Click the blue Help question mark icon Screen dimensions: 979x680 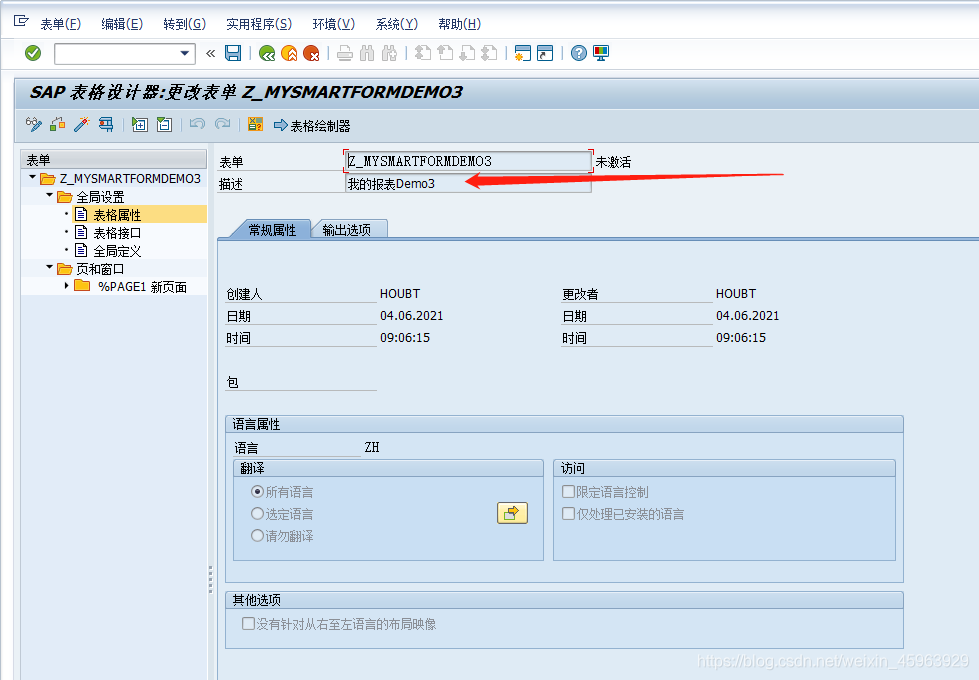click(579, 54)
